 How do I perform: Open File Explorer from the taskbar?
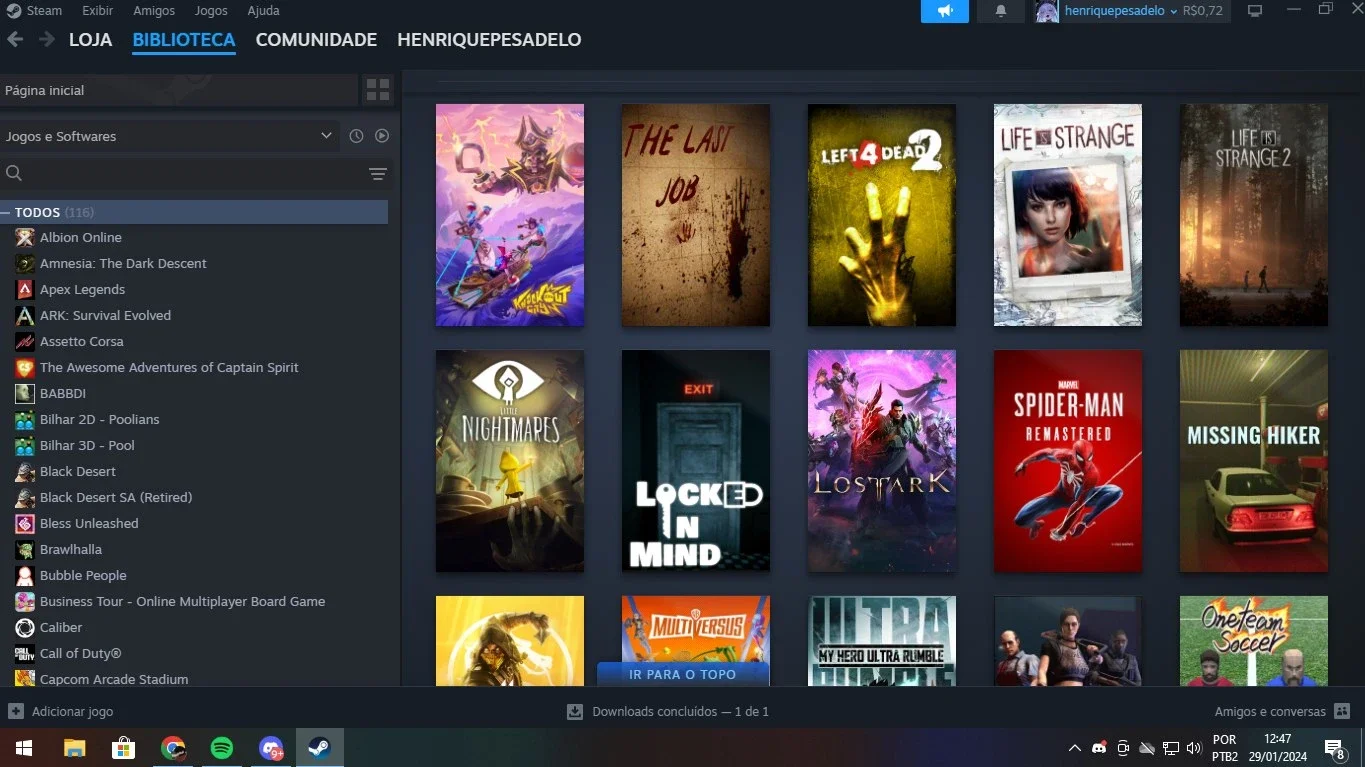tap(75, 748)
